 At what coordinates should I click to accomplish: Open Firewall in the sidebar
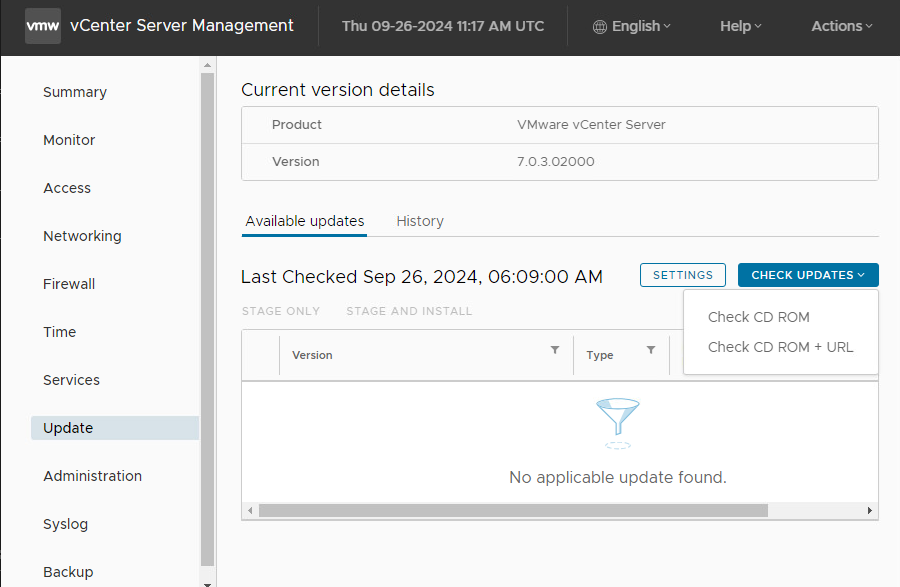point(69,284)
